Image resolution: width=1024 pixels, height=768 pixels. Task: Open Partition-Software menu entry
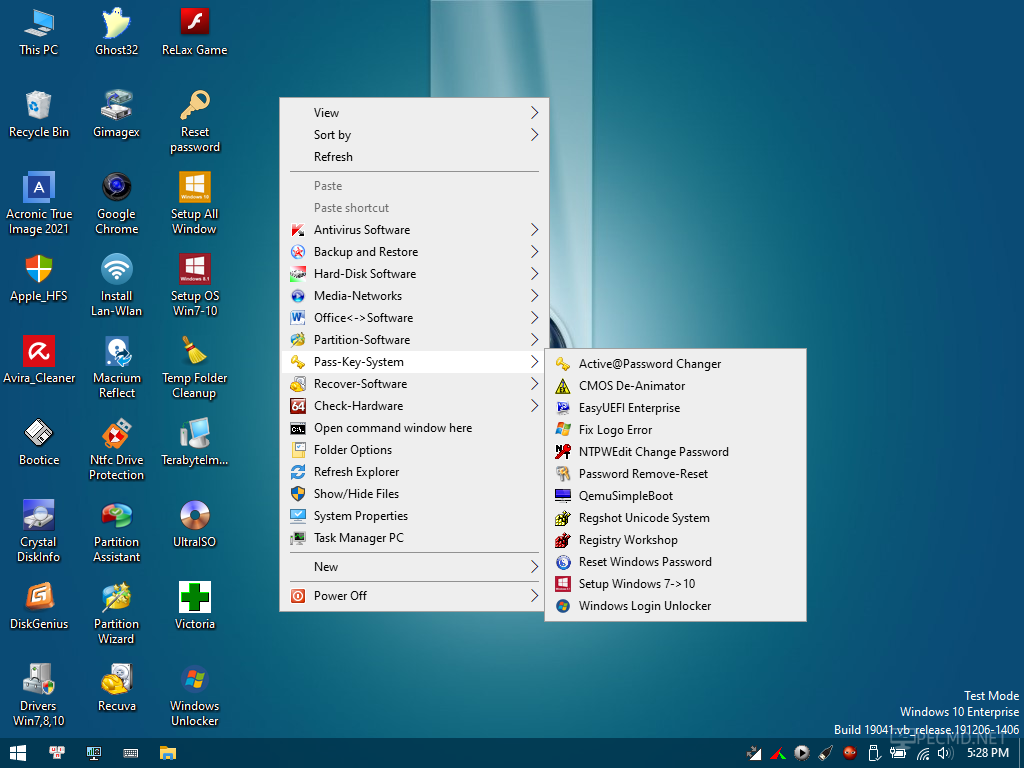tap(414, 340)
